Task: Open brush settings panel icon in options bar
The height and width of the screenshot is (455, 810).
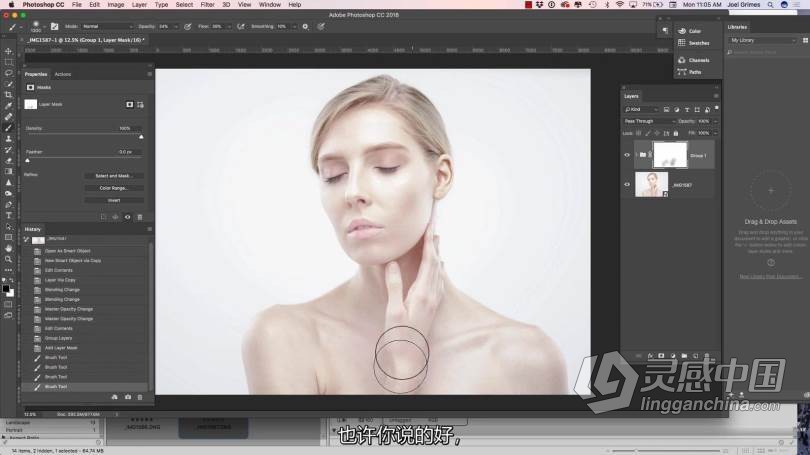Action: [x=54, y=26]
